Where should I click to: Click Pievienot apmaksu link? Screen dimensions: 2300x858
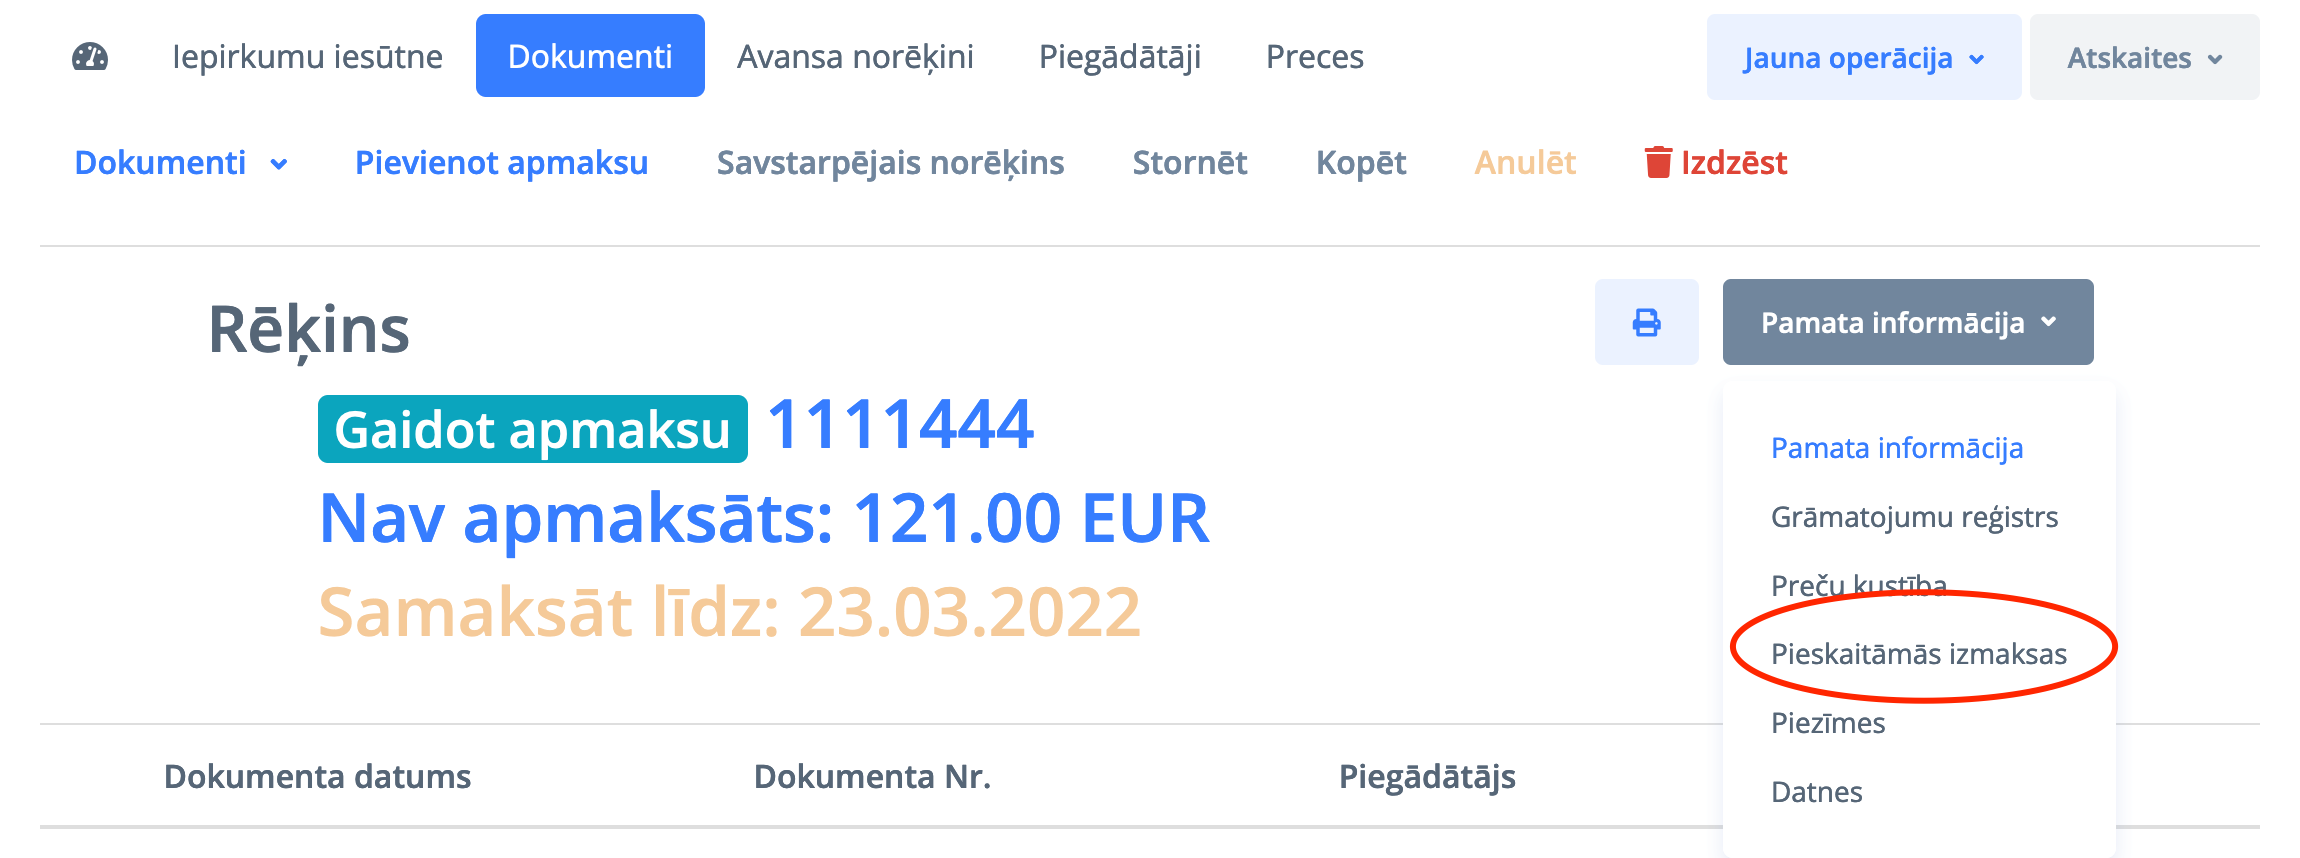pos(501,163)
